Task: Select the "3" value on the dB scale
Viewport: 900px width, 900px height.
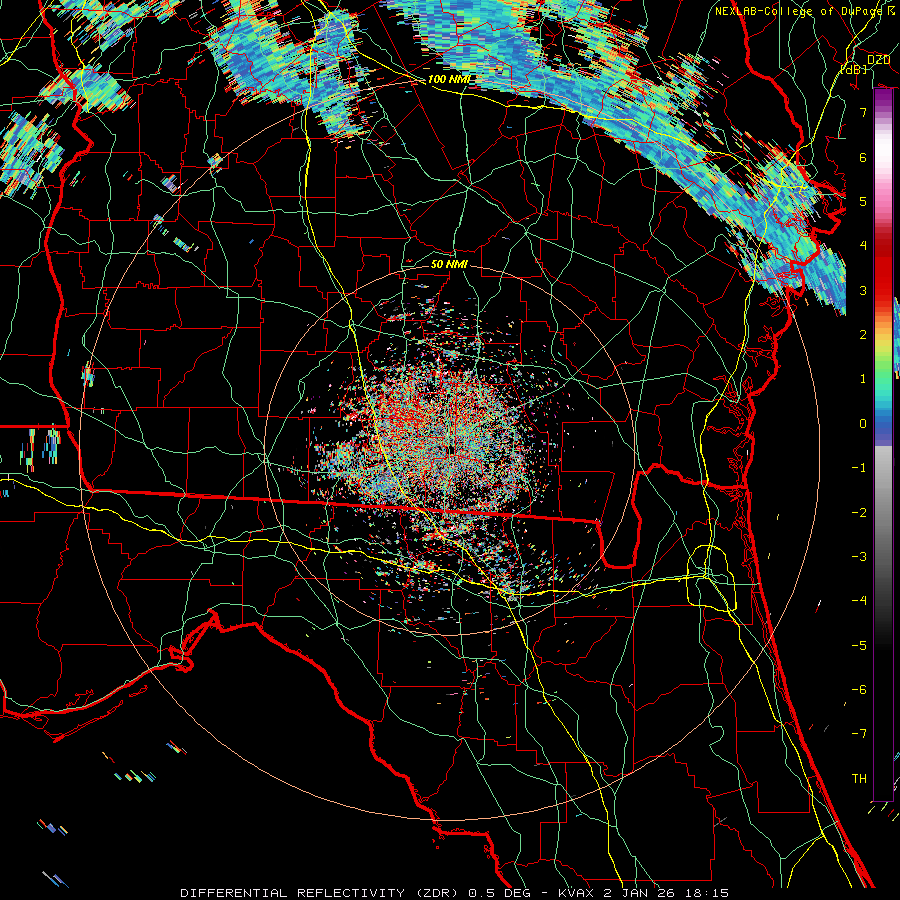Action: click(863, 290)
